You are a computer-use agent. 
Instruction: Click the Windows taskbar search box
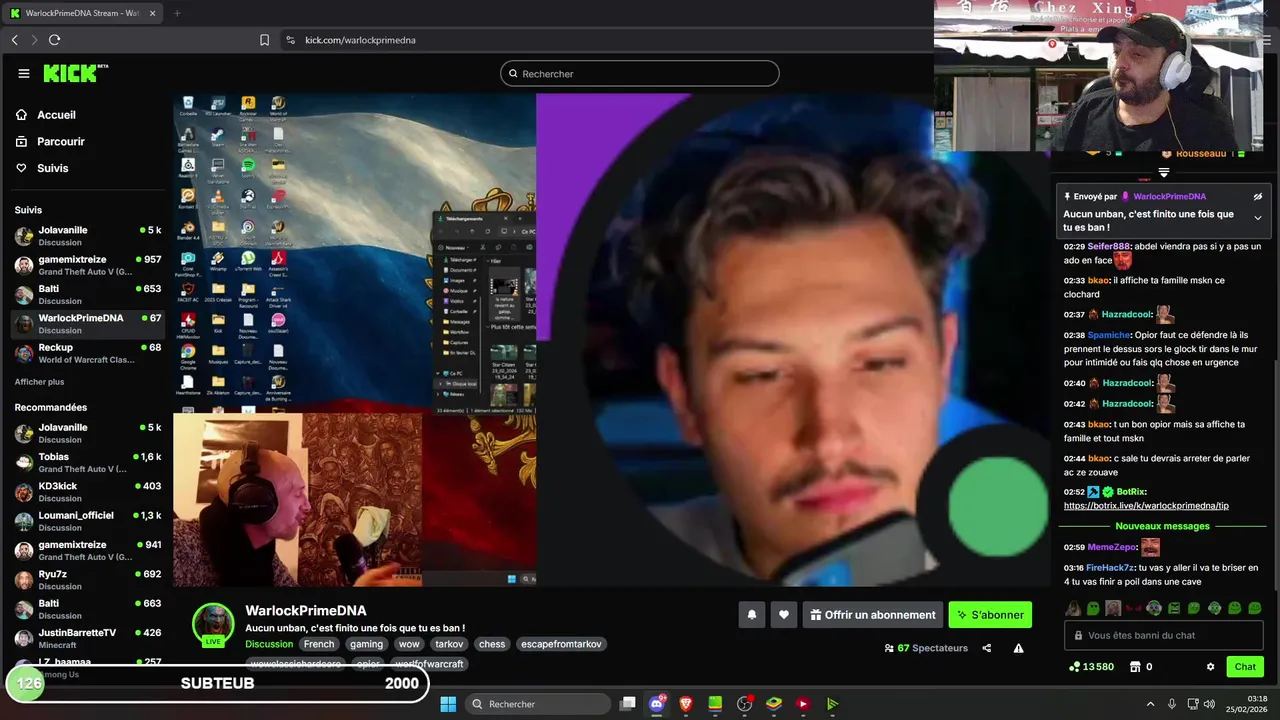[x=538, y=704]
